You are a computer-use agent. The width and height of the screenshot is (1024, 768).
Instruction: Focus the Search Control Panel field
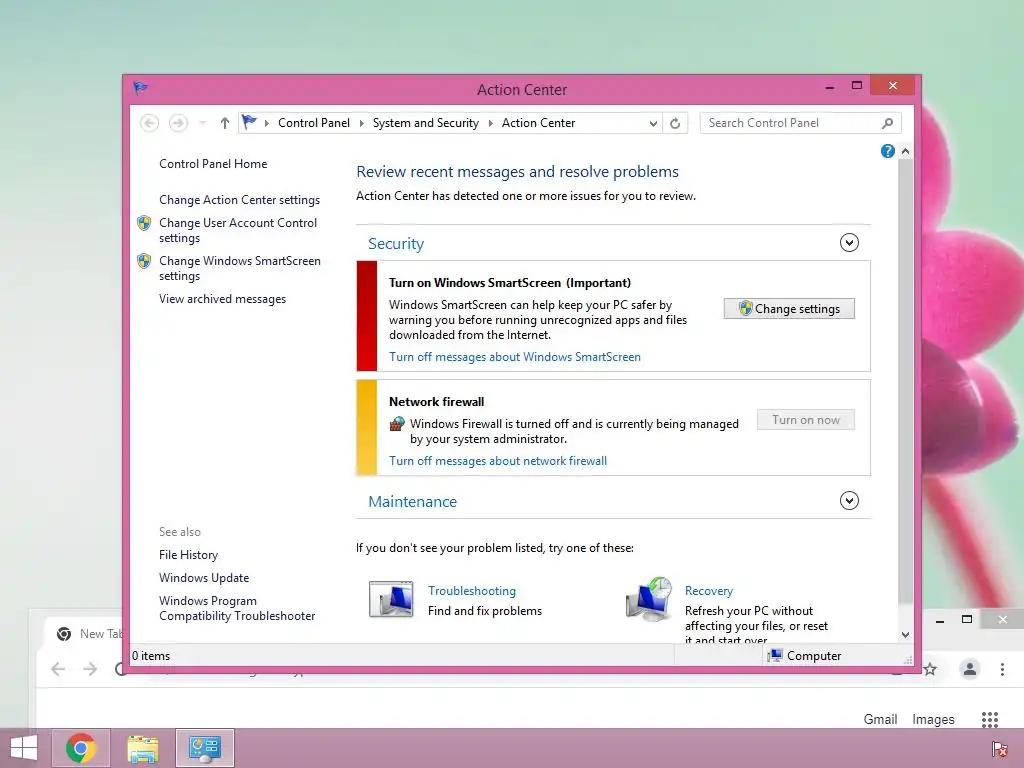[x=792, y=123]
